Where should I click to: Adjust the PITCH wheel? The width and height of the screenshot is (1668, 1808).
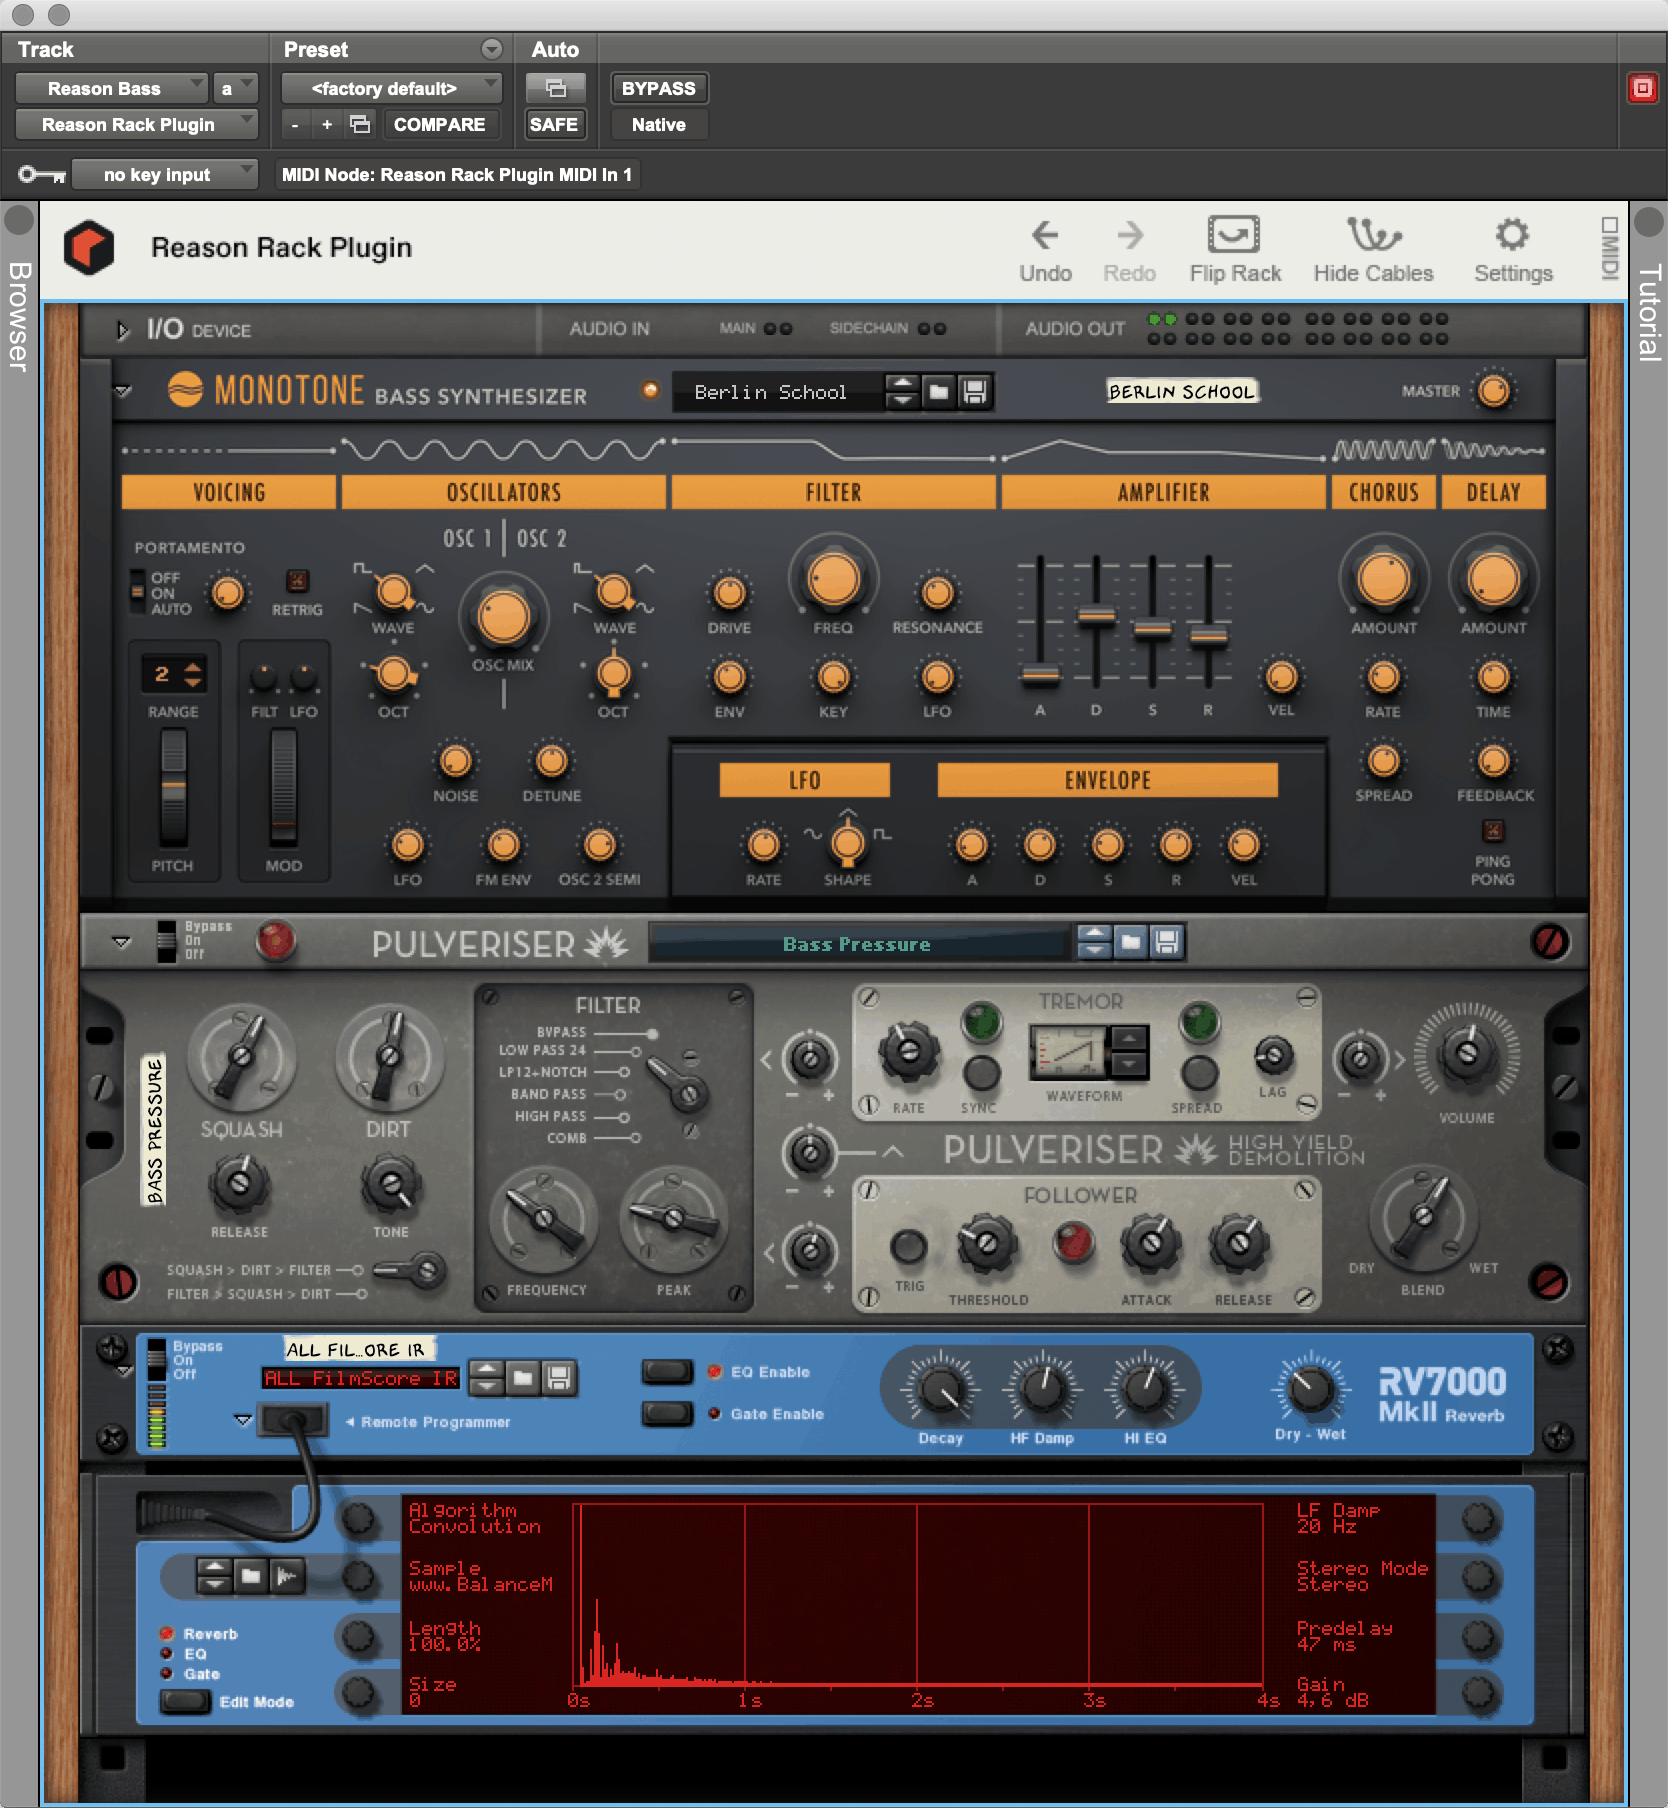(173, 788)
